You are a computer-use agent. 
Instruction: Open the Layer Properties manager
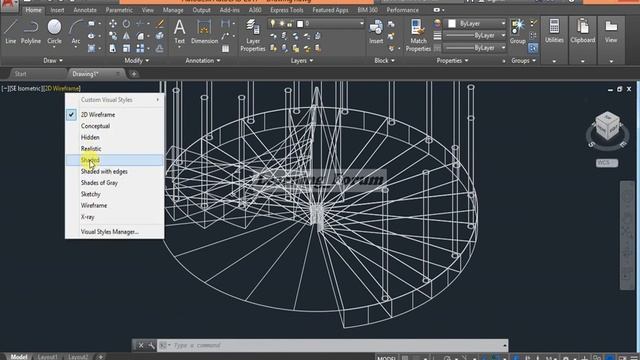pos(253,35)
